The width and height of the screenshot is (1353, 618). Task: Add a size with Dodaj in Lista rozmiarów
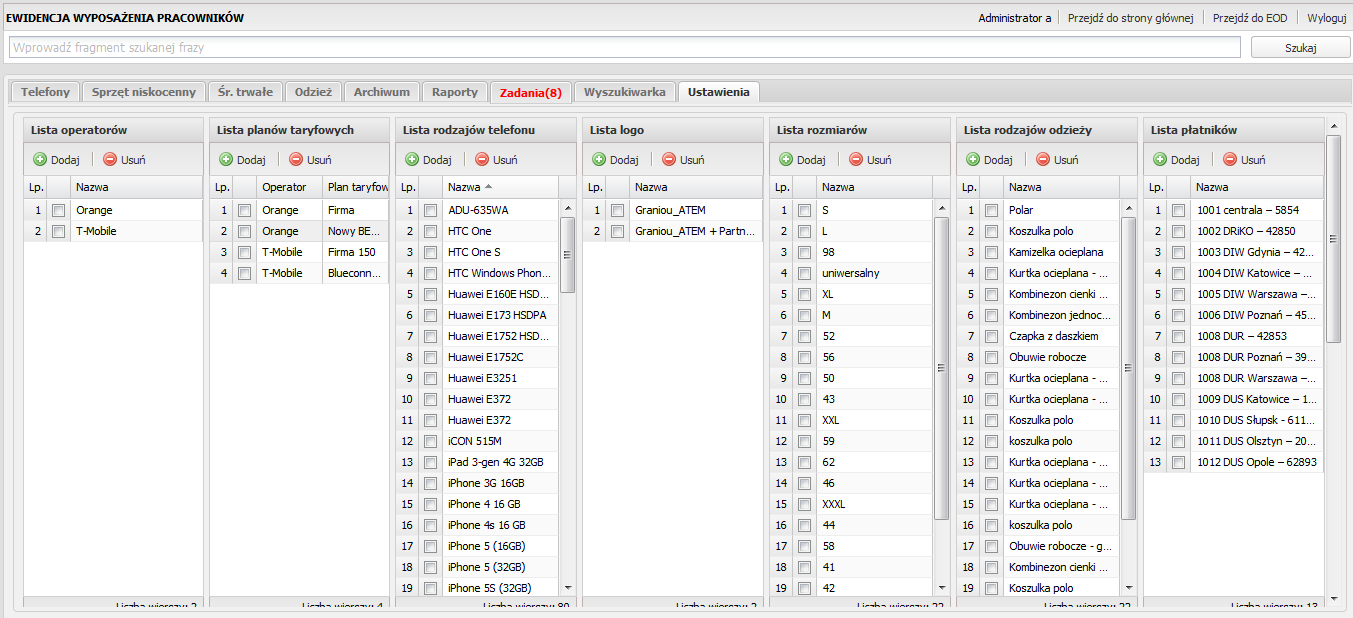pos(802,159)
